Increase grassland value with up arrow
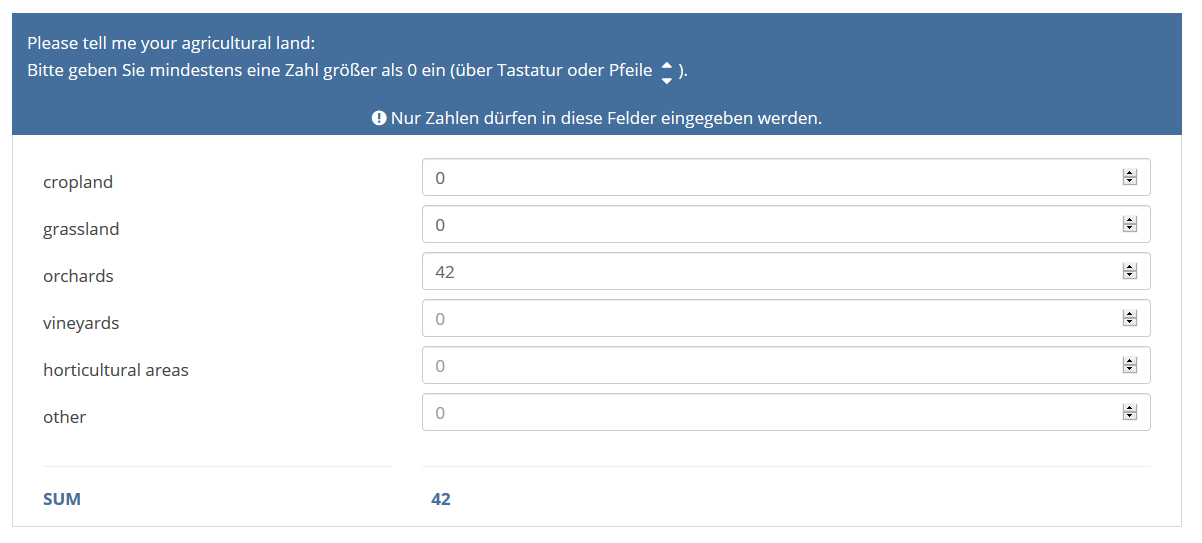The image size is (1202, 543). click(1130, 221)
